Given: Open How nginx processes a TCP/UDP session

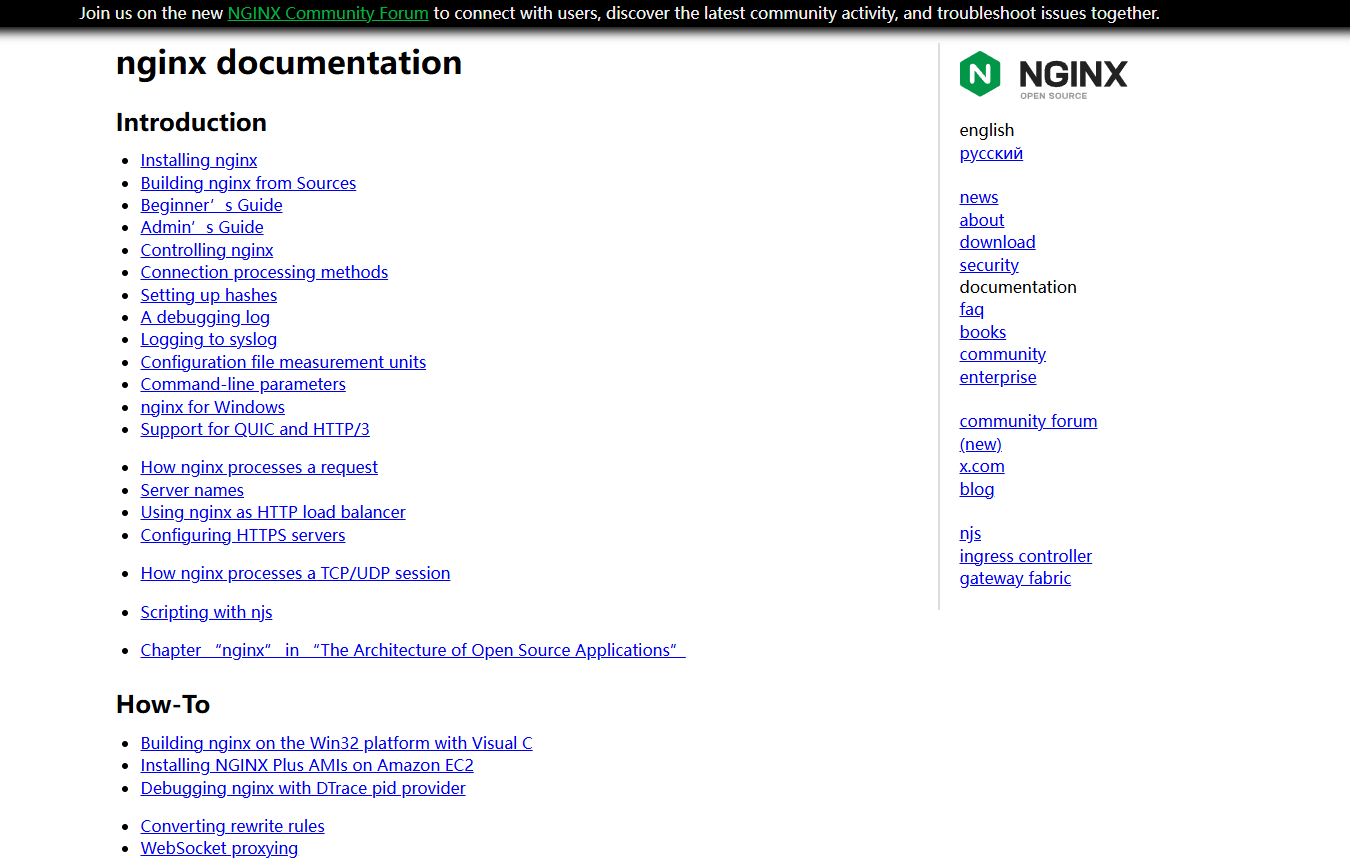Looking at the screenshot, I should tap(295, 573).
